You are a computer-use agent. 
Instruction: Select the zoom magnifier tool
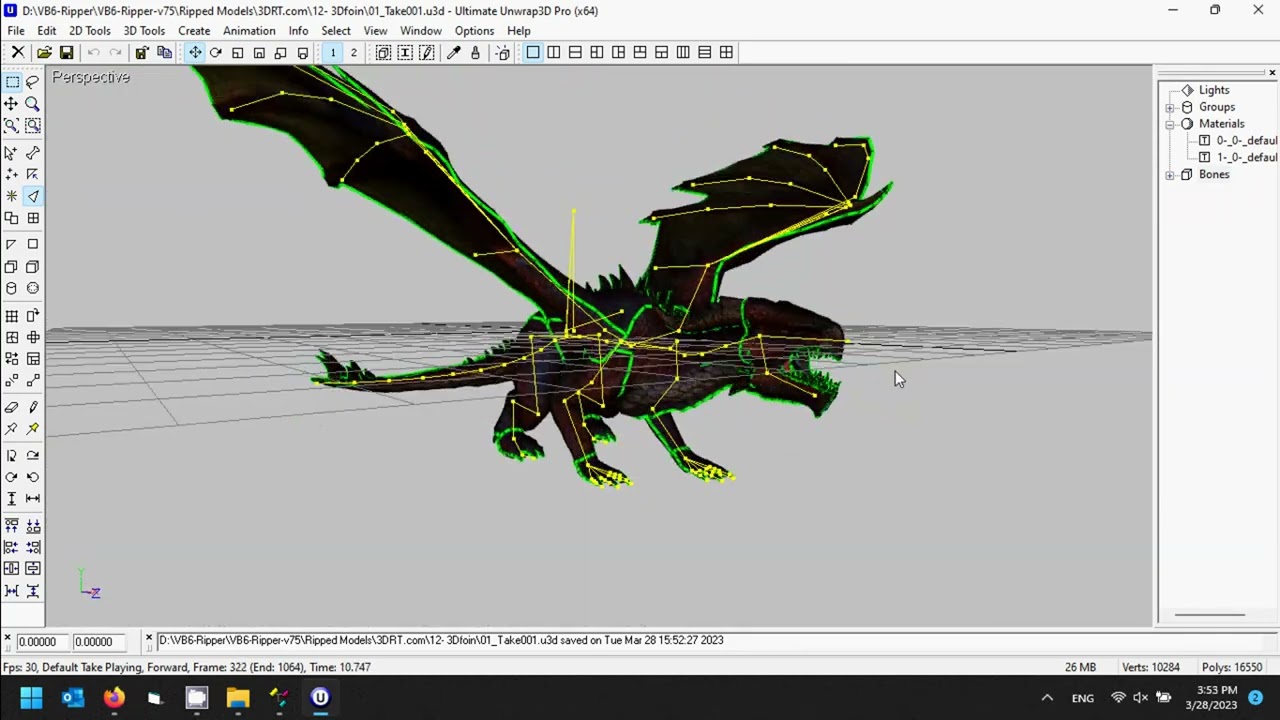(x=33, y=104)
